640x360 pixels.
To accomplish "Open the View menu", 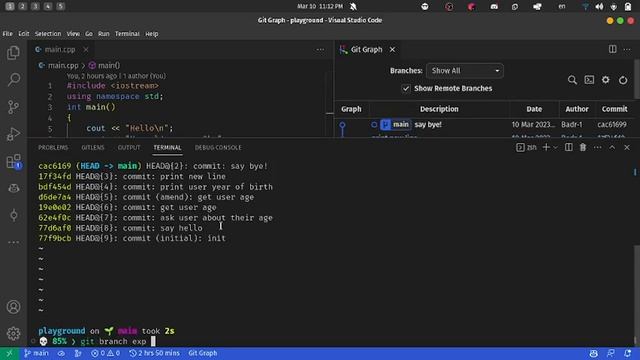I will [73, 34].
